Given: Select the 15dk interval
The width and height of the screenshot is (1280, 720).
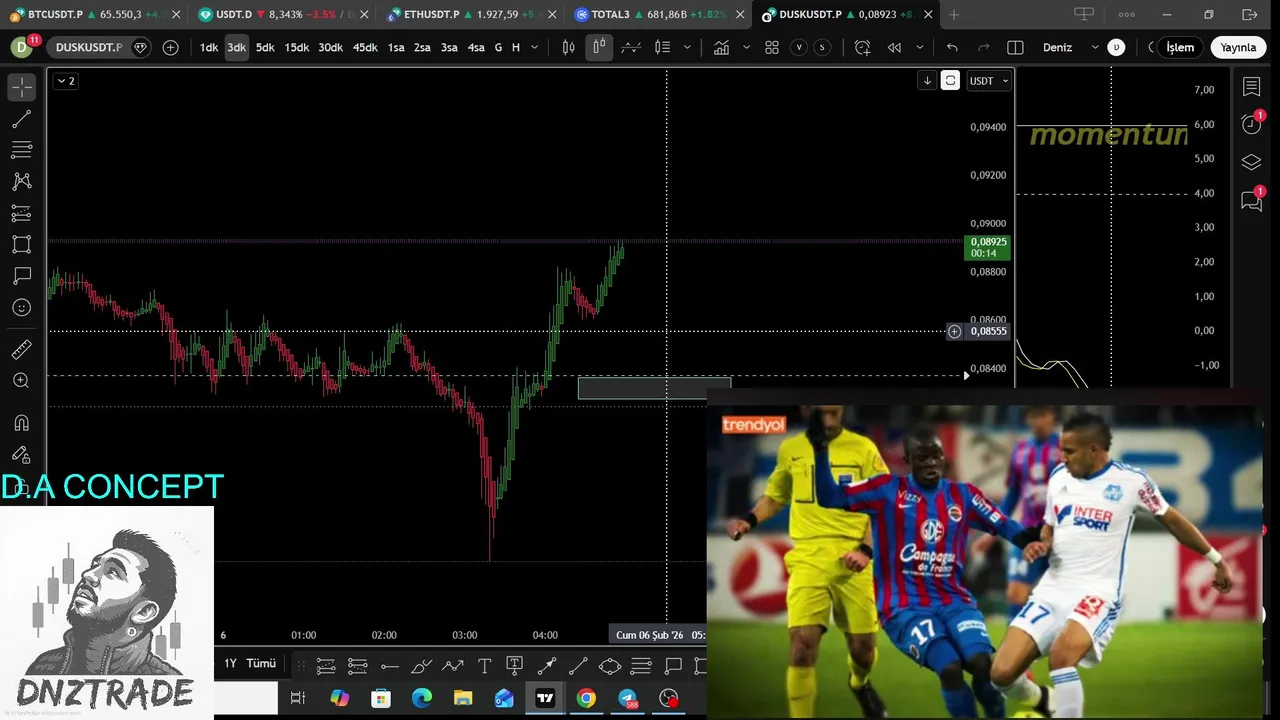Looking at the screenshot, I should tap(297, 47).
